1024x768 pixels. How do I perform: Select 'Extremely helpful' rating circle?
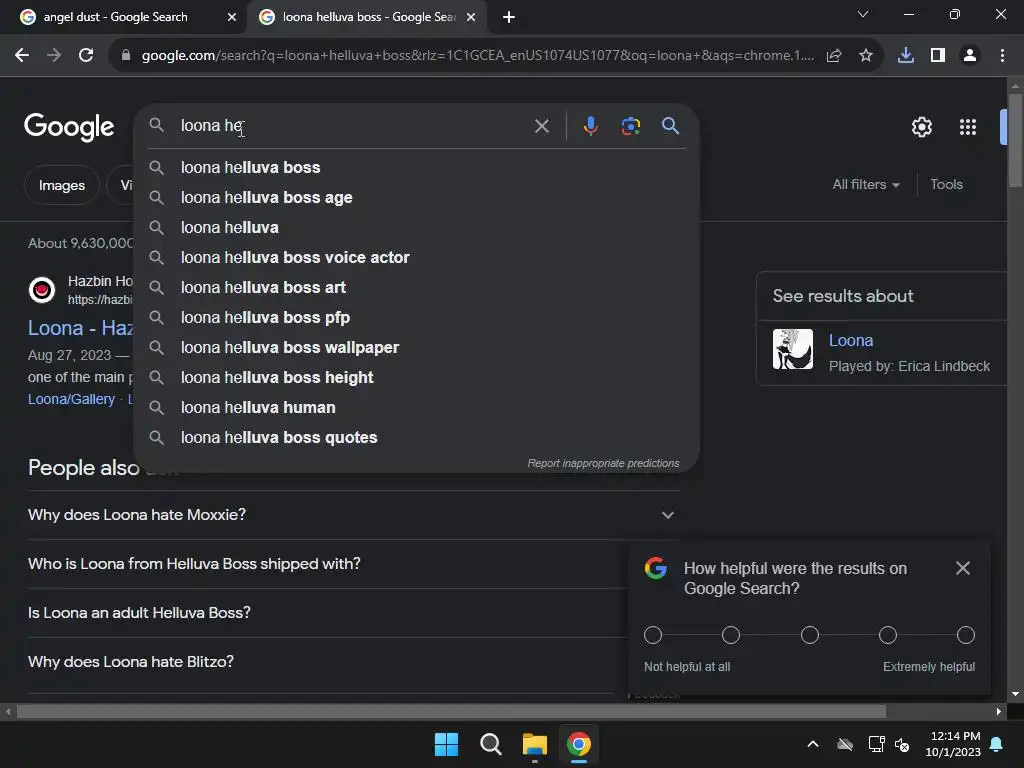pos(965,635)
